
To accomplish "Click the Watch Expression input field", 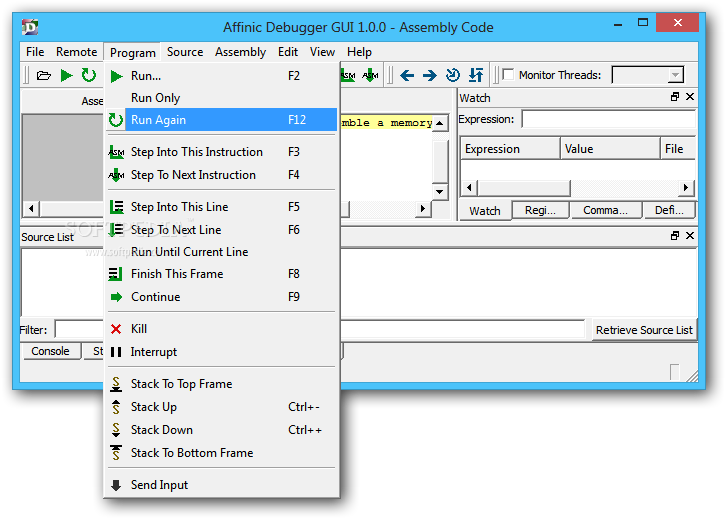I will tap(608, 119).
